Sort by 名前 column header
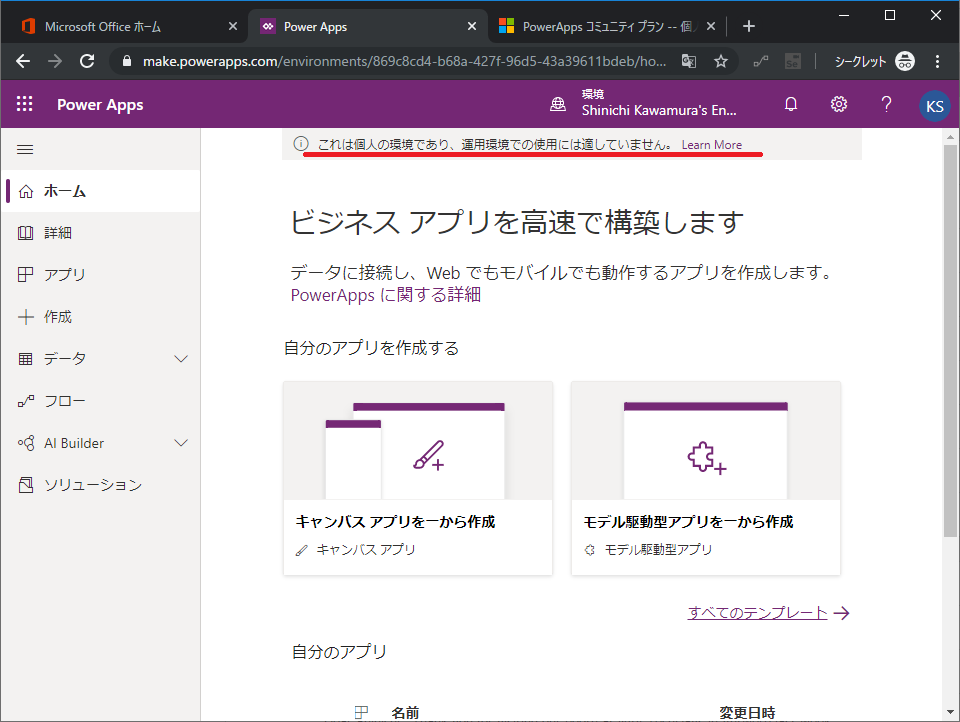 tap(405, 712)
